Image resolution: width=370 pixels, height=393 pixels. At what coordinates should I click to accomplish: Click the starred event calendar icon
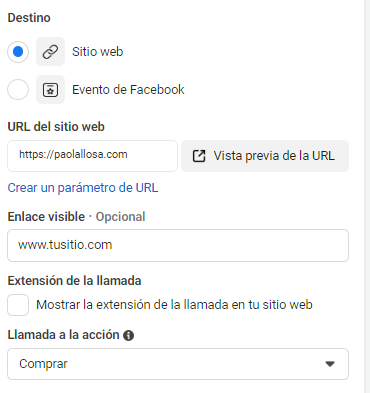tap(50, 89)
